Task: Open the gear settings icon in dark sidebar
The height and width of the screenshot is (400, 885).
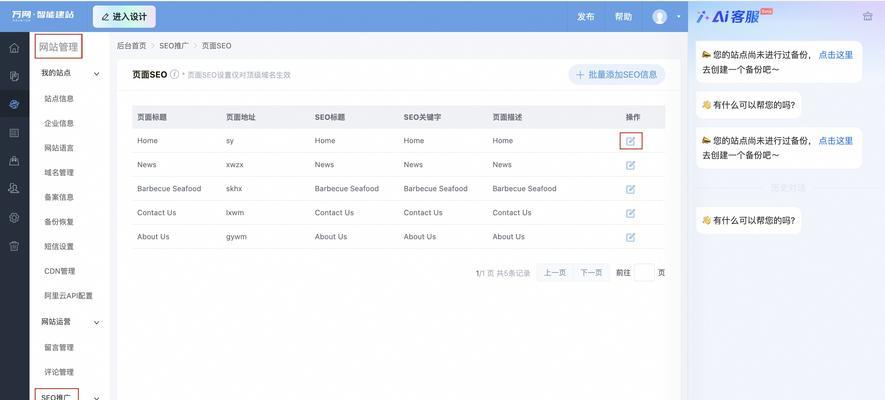Action: tap(14, 218)
